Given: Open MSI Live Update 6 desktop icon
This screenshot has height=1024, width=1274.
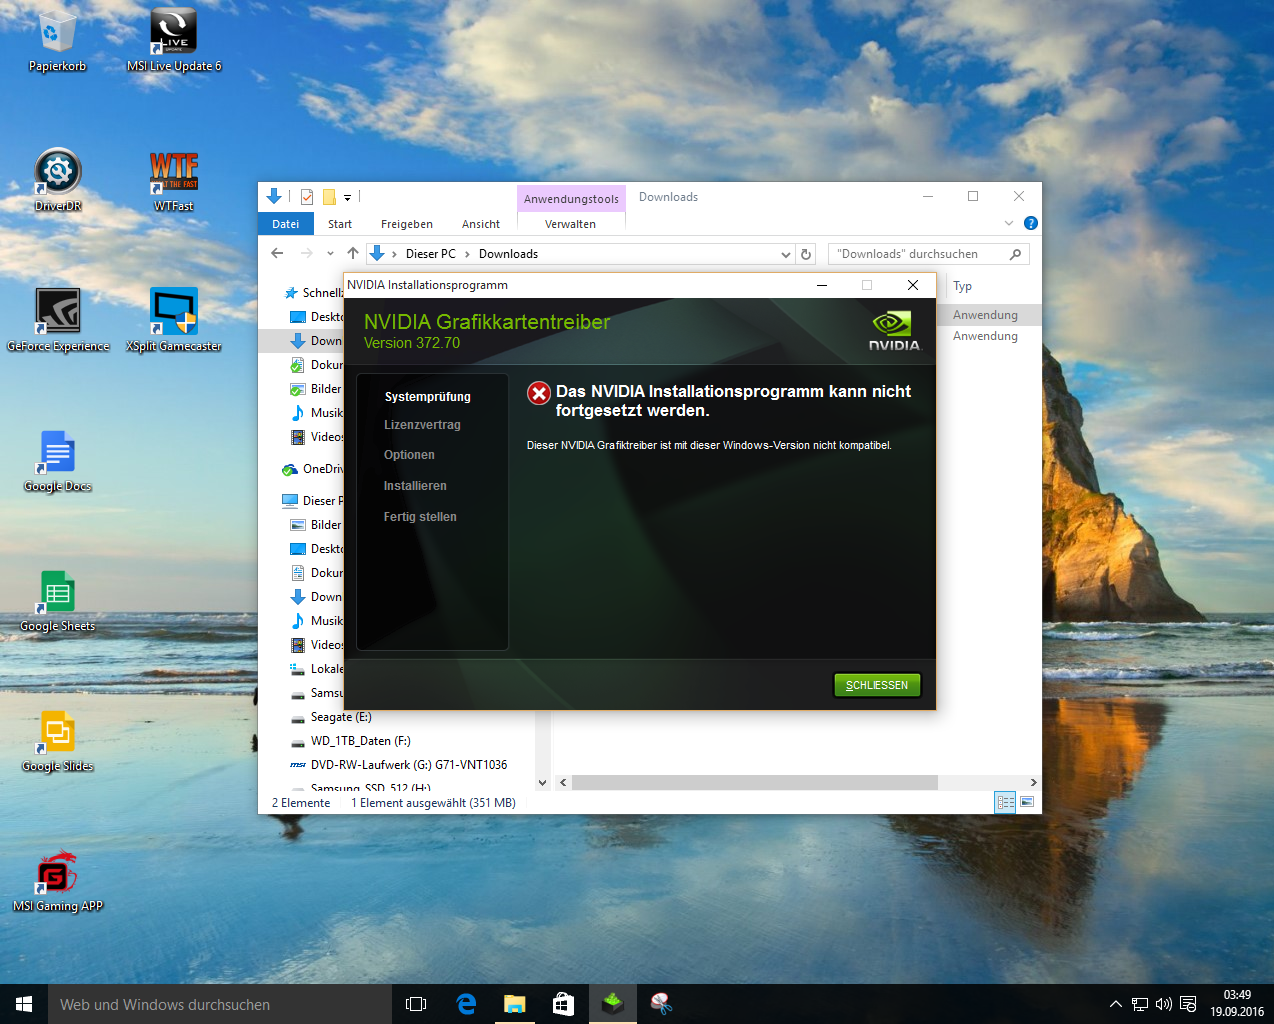Looking at the screenshot, I should 174,42.
